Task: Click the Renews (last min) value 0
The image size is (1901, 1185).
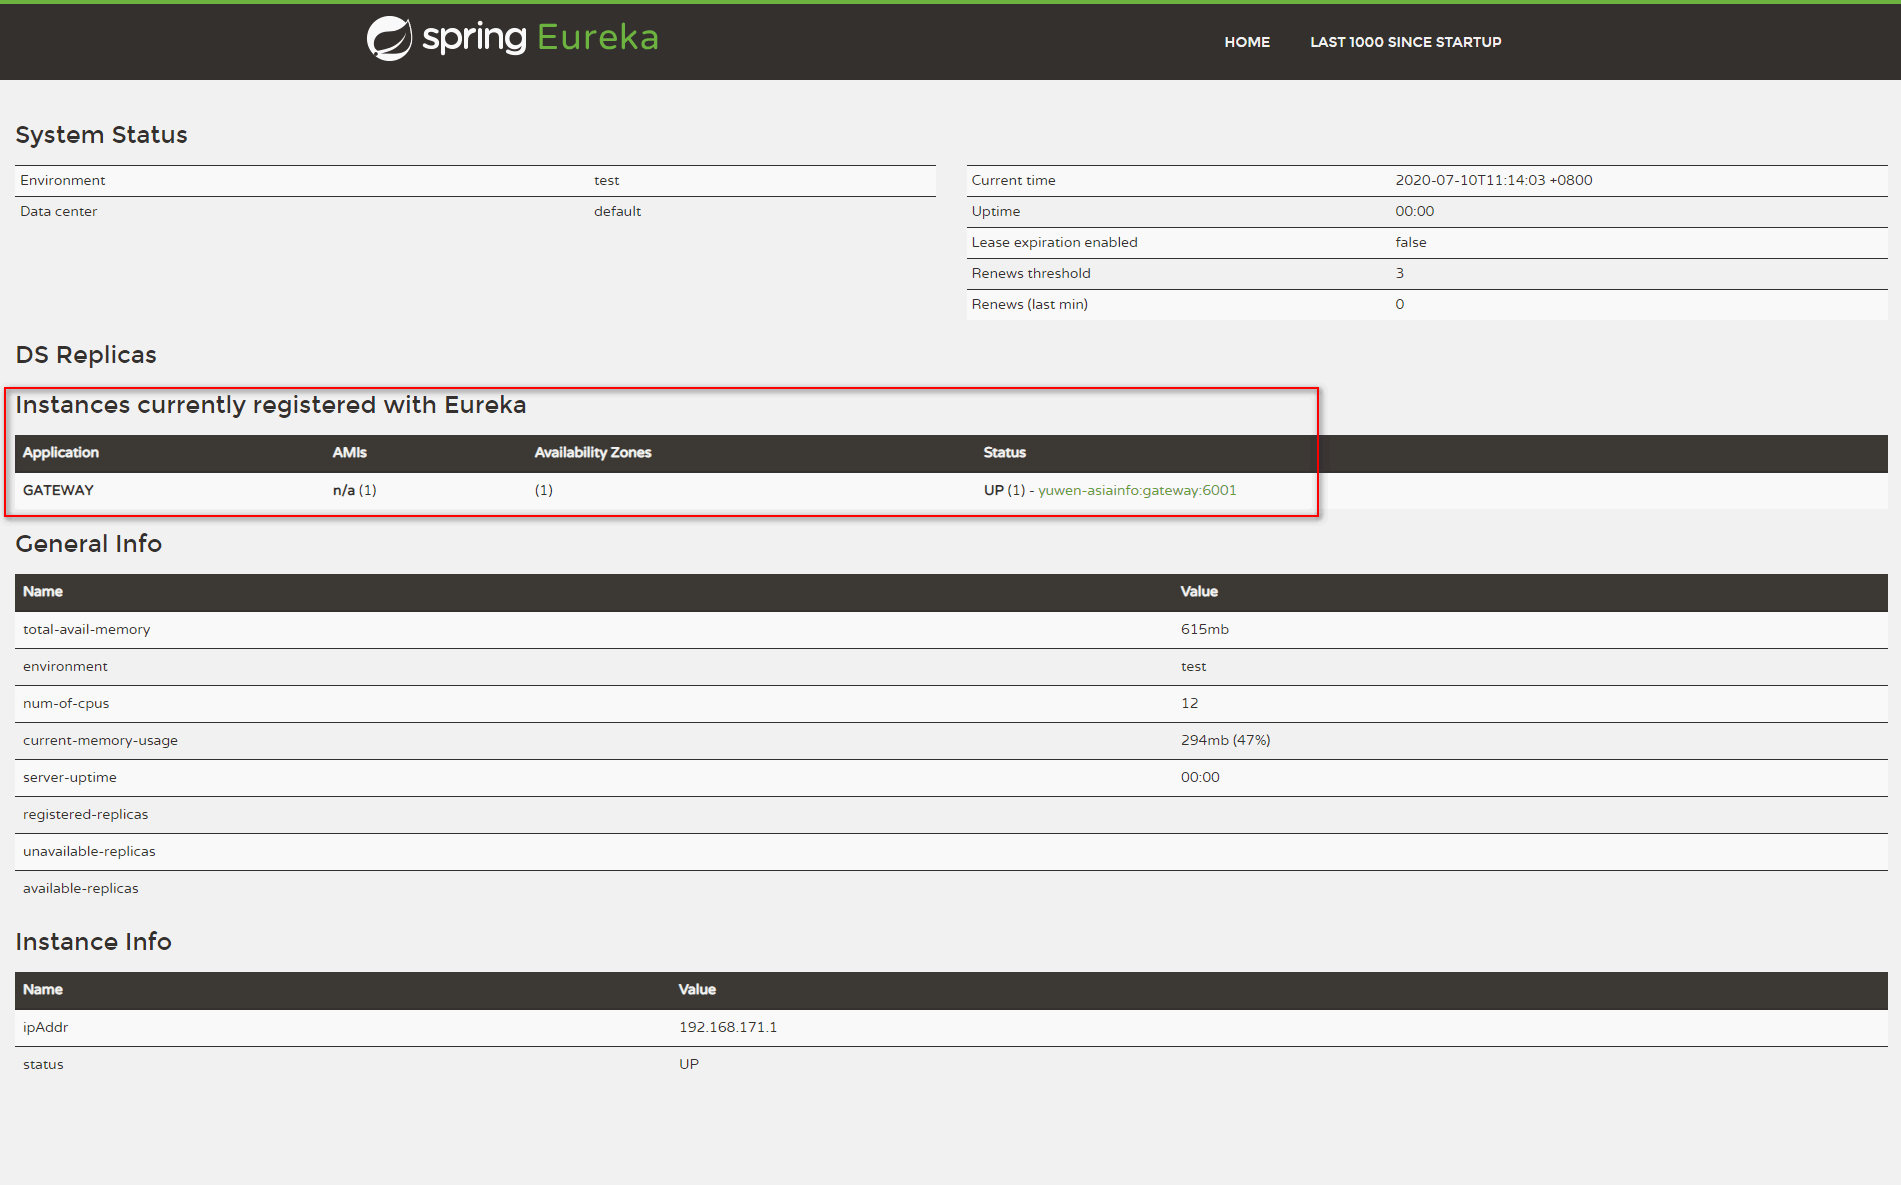Action: pyautogui.click(x=1400, y=304)
